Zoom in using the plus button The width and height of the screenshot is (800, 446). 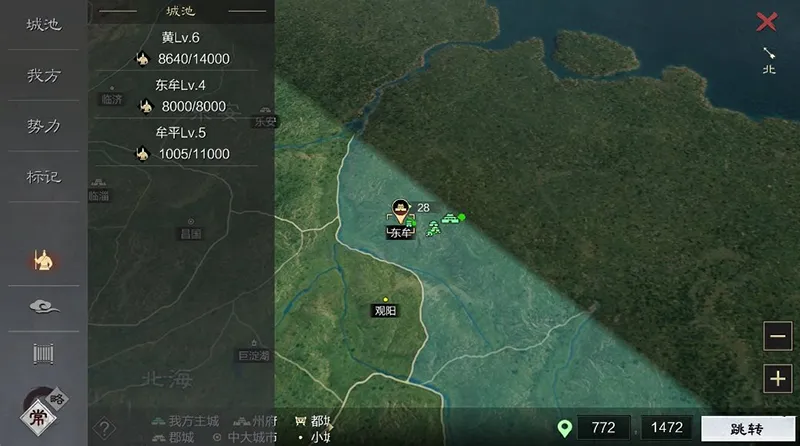coord(777,379)
